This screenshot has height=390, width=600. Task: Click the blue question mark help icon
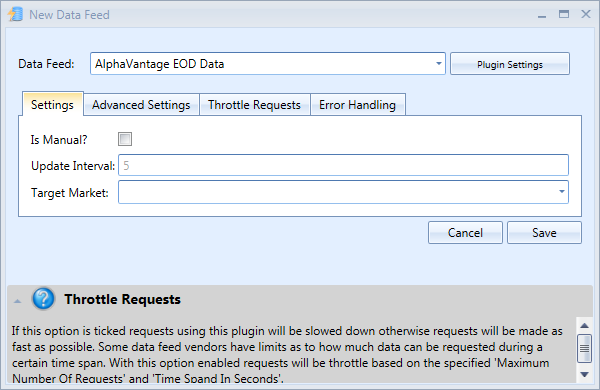coord(44,299)
